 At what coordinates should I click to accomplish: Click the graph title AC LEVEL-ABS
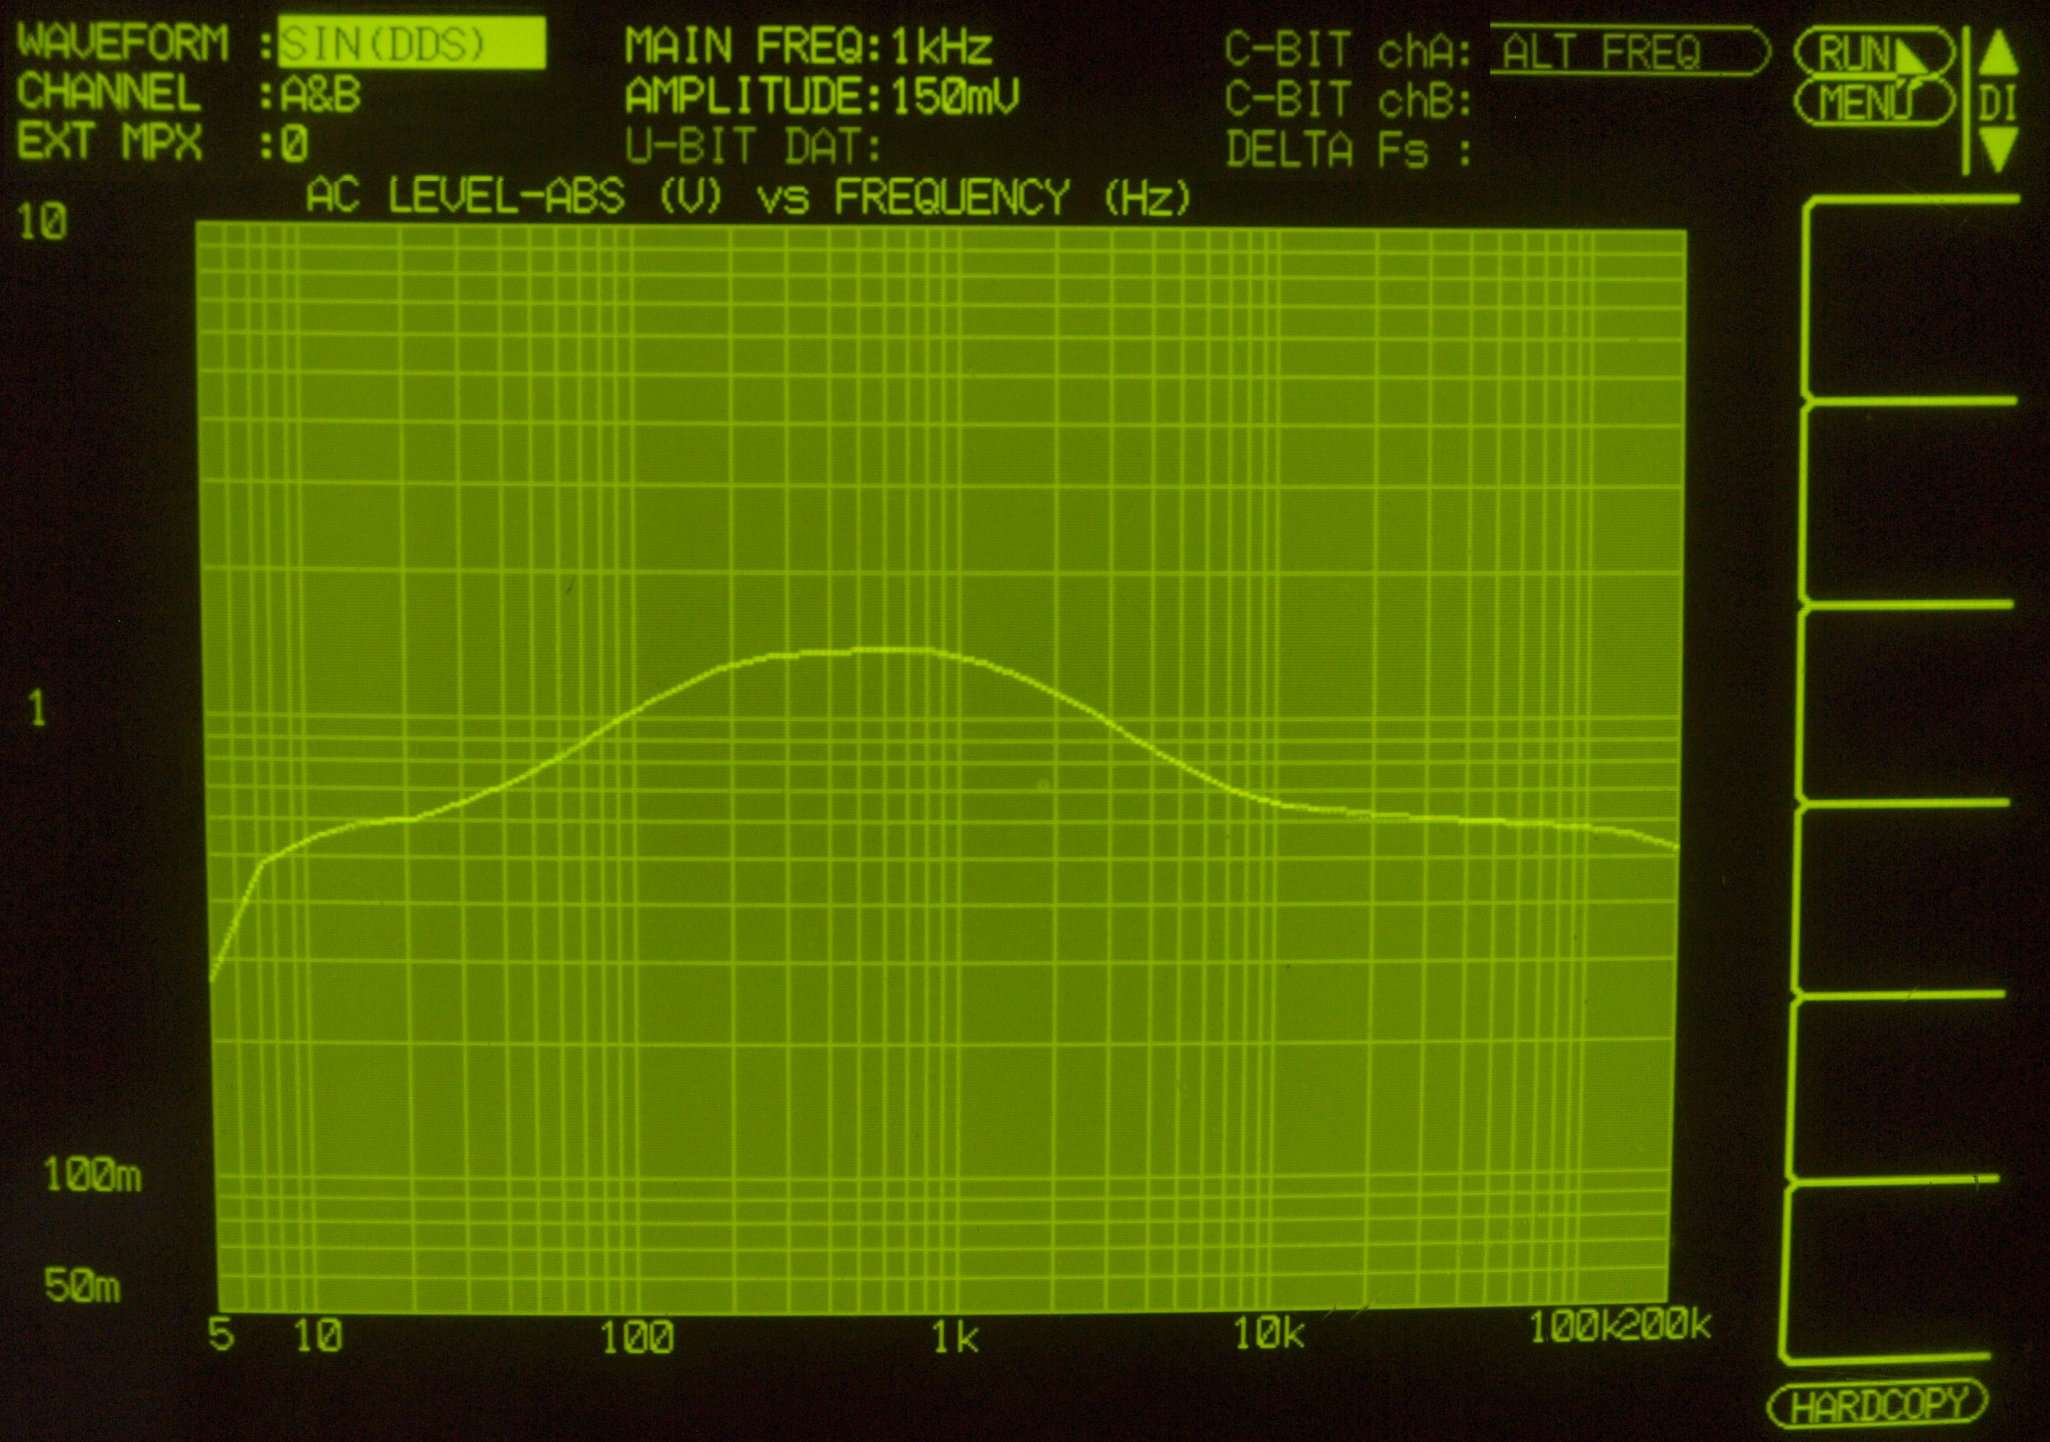click(465, 196)
